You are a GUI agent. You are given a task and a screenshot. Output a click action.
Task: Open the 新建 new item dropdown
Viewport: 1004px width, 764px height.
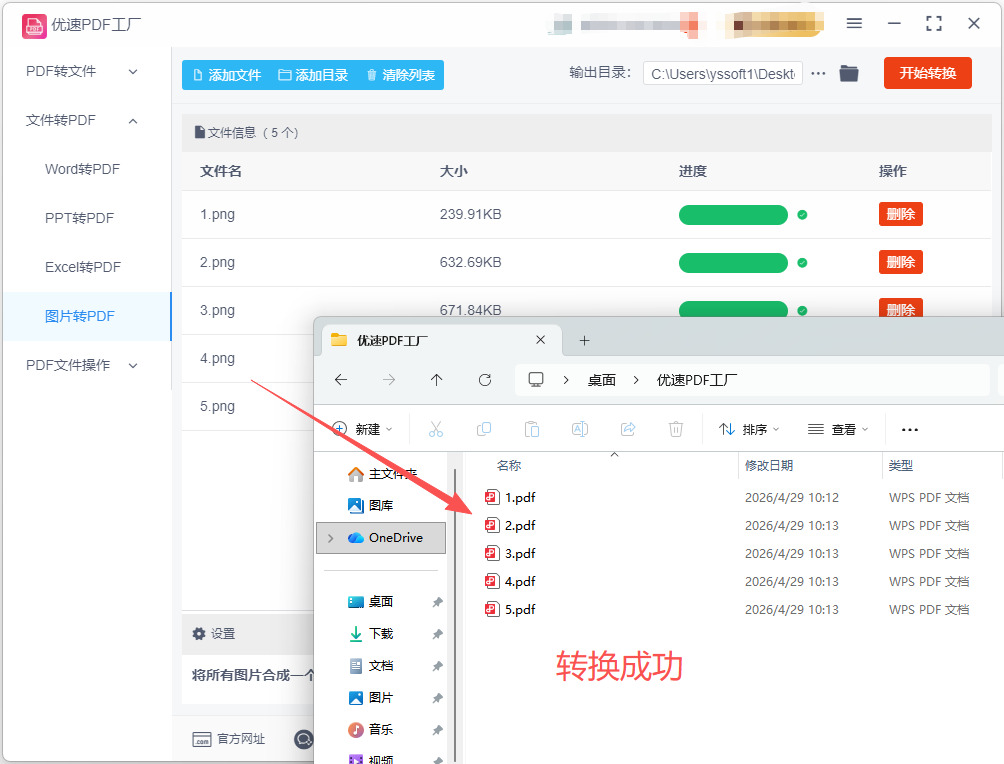tap(363, 429)
